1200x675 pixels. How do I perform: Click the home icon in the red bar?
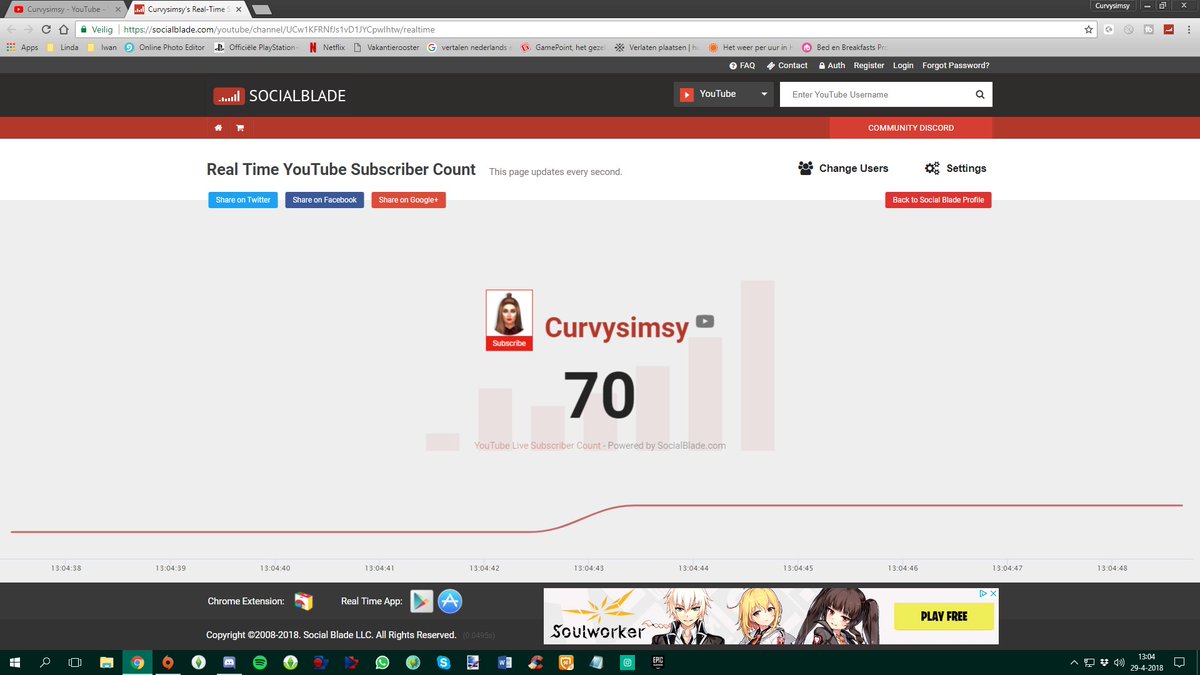[218, 128]
